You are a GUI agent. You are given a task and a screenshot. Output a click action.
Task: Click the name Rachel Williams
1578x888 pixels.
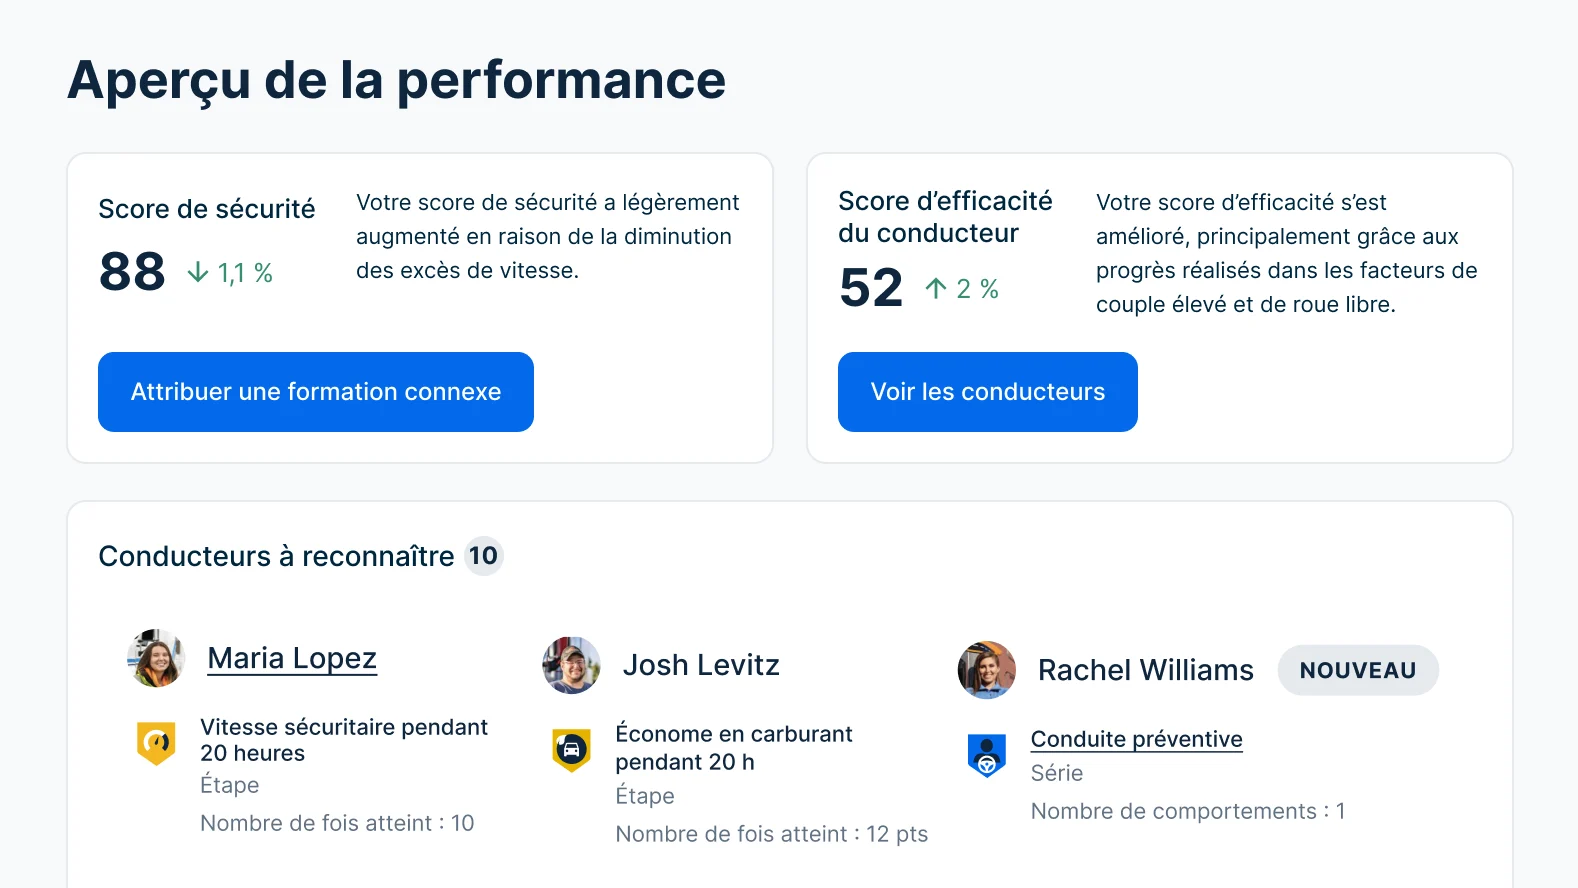(x=1146, y=670)
